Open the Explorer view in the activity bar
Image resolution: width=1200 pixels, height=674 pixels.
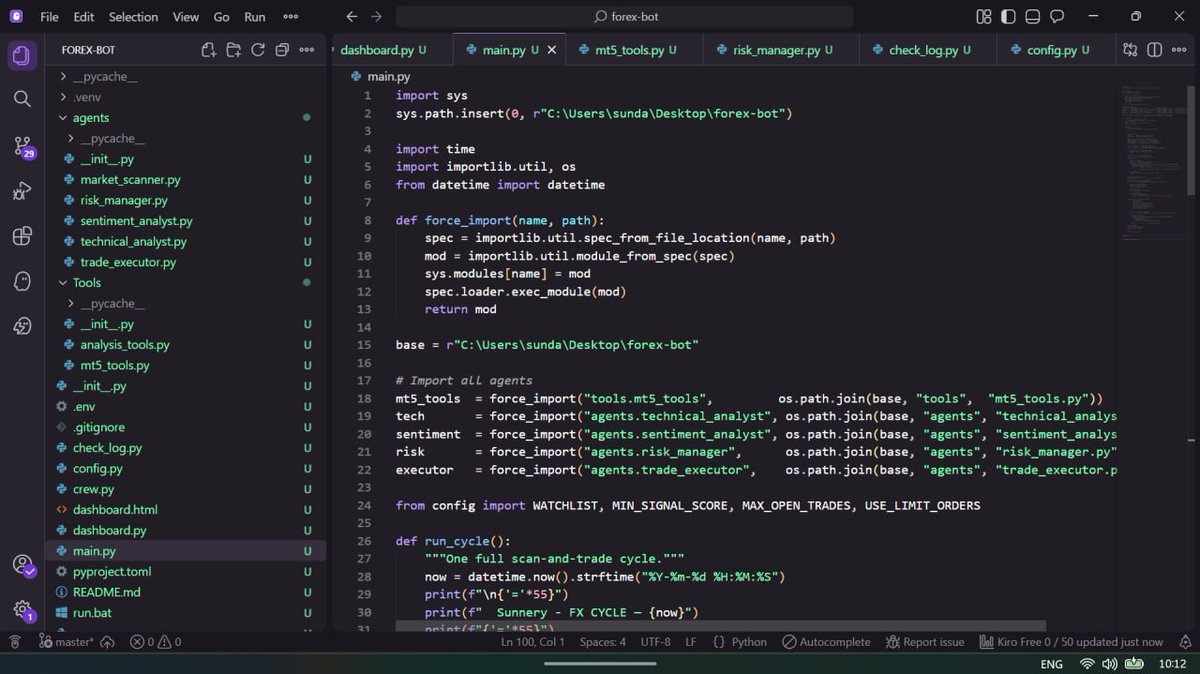pyautogui.click(x=22, y=56)
